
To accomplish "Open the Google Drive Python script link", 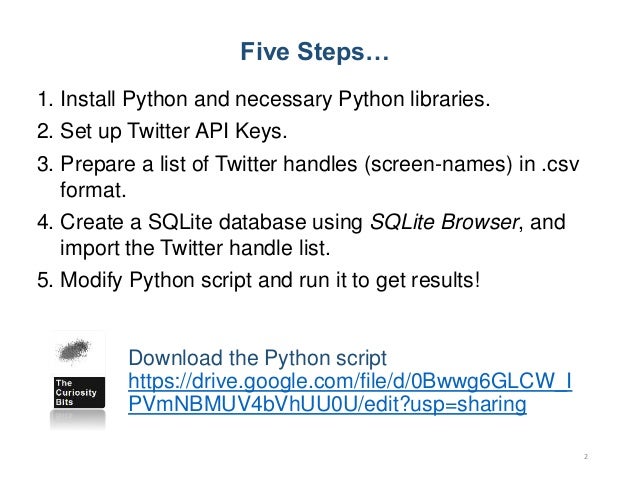I will [350, 393].
